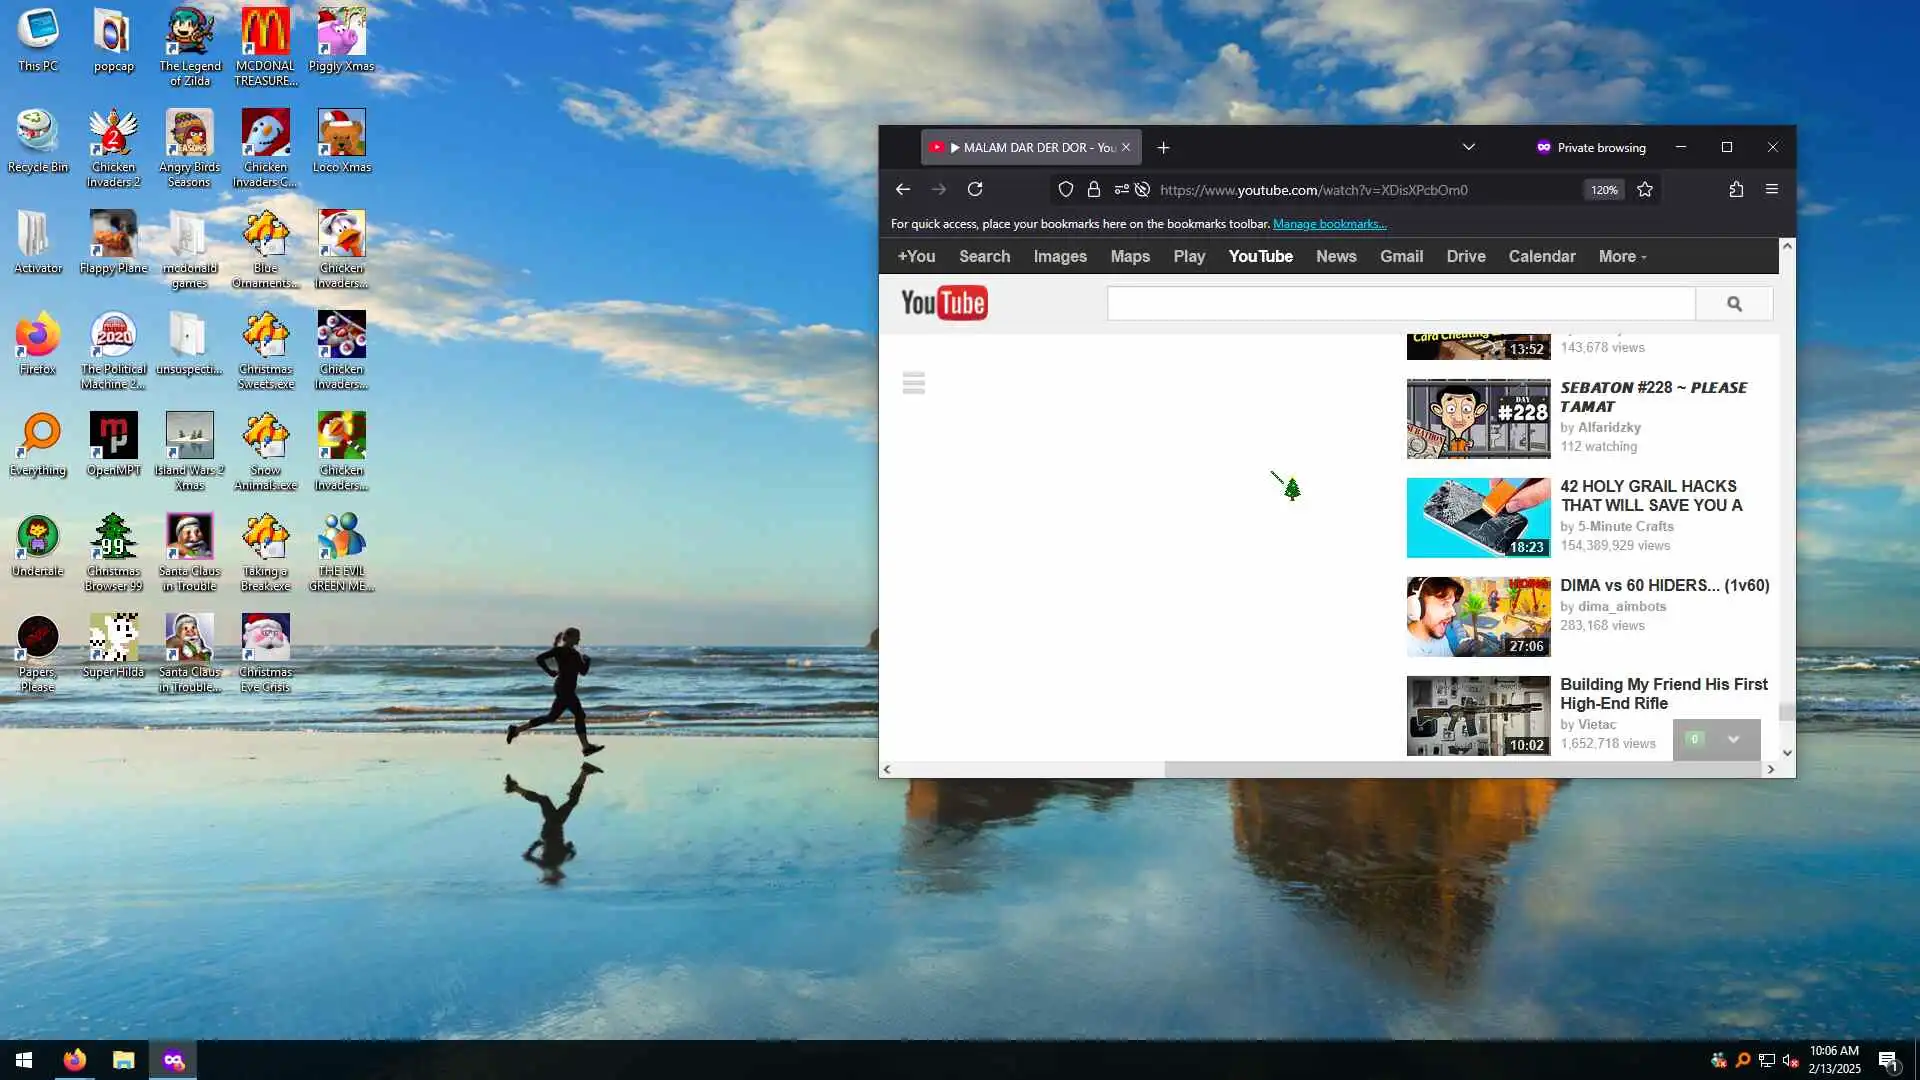The width and height of the screenshot is (1920, 1080).
Task: Expand the gray widget chevron at bottom right
Action: tap(1733, 740)
